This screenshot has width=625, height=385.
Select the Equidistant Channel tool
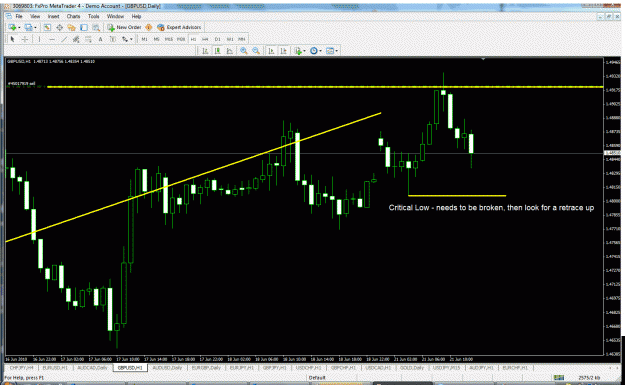(76, 39)
